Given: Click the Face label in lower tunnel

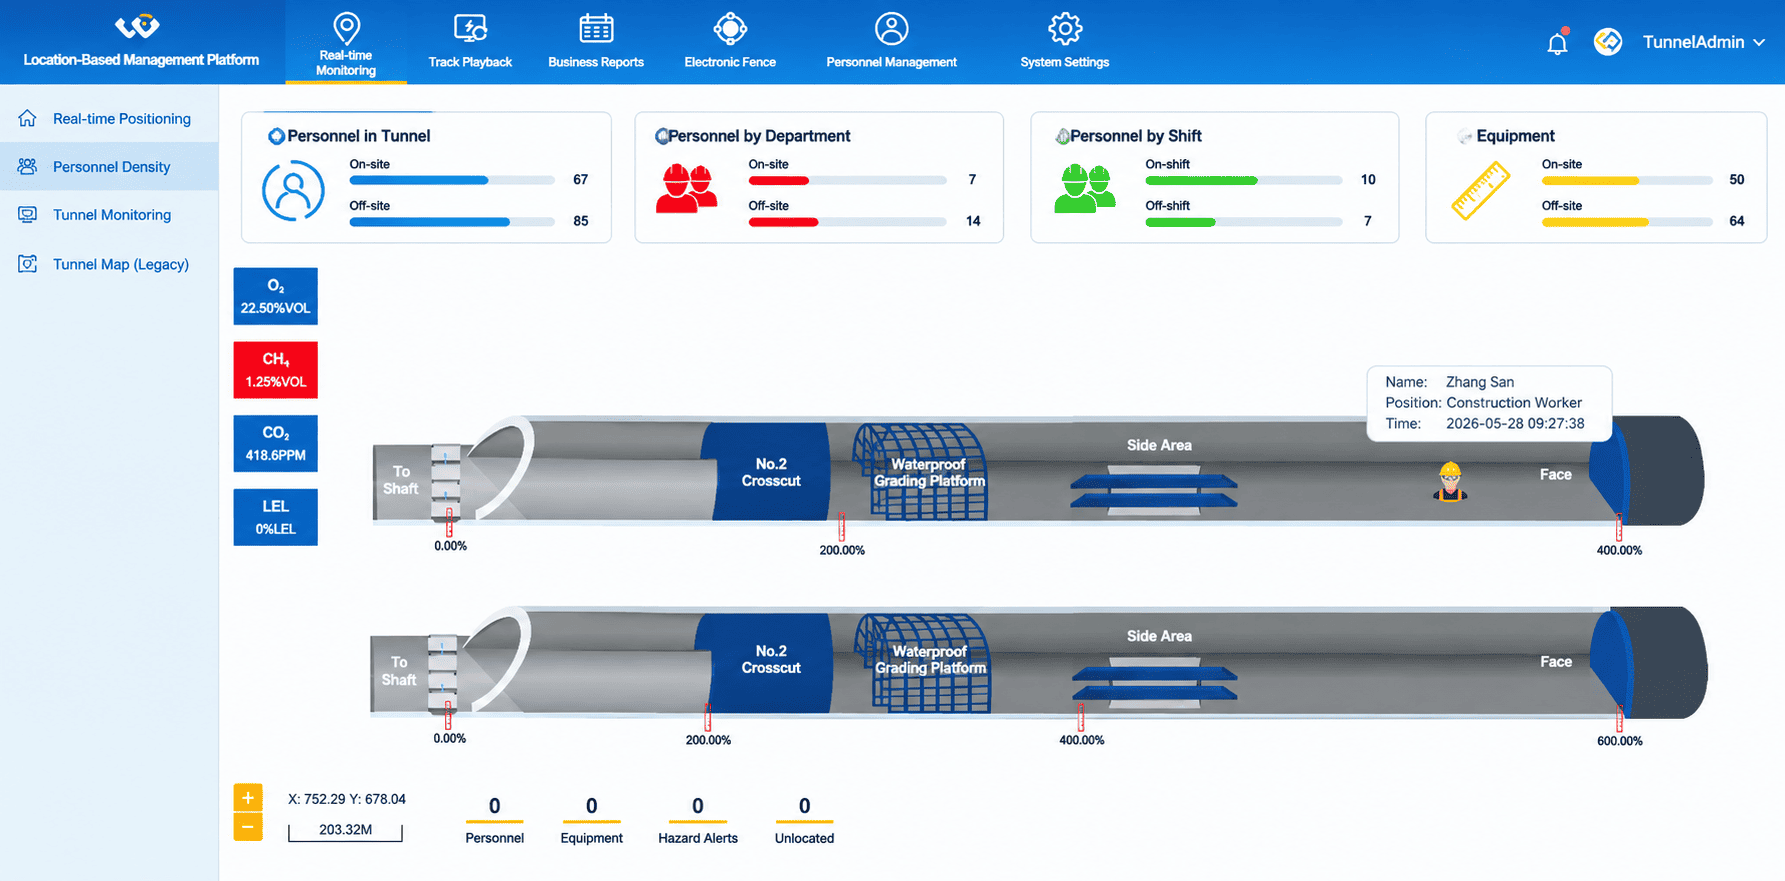Looking at the screenshot, I should tap(1556, 662).
